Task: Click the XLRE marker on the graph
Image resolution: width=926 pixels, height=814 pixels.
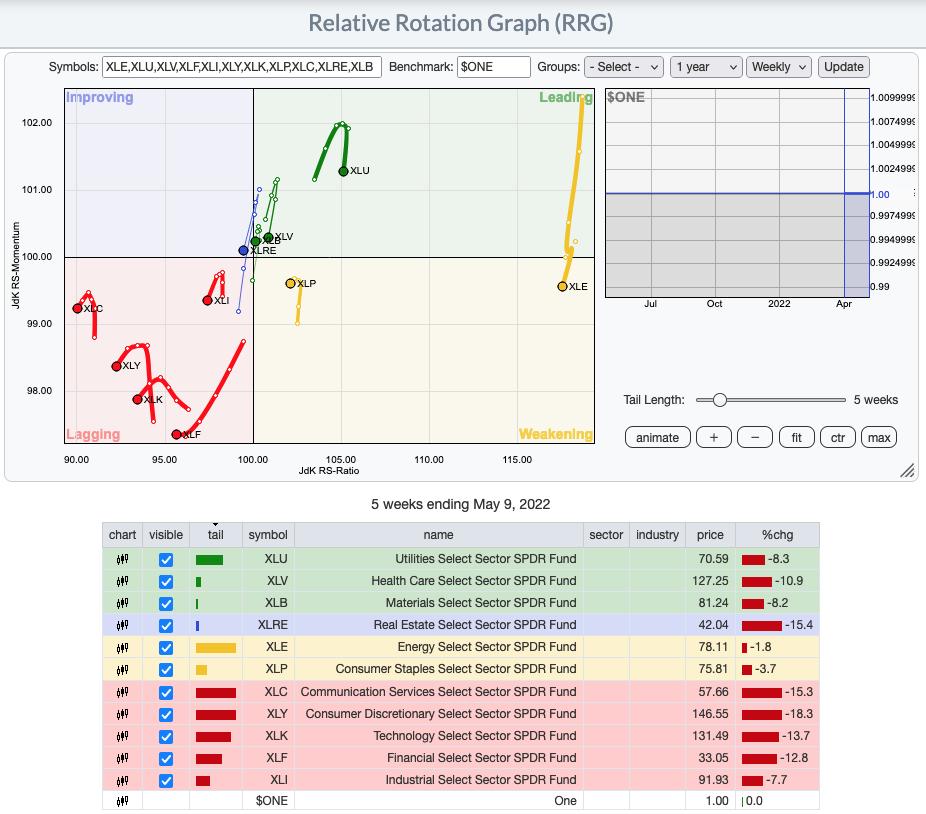Action: click(x=243, y=250)
